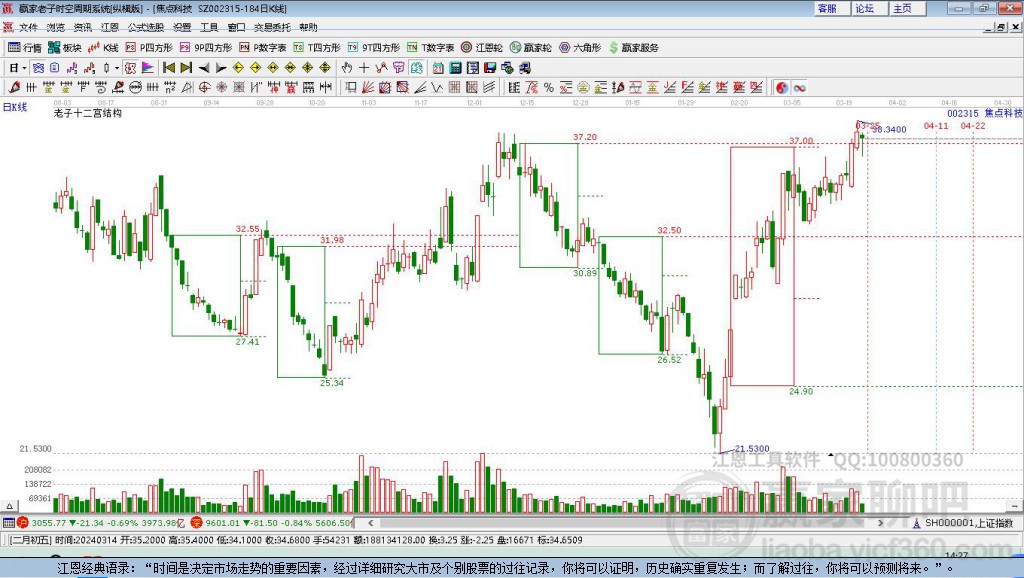
Task: Collapse the volume panel triangle button
Action: 9,506
